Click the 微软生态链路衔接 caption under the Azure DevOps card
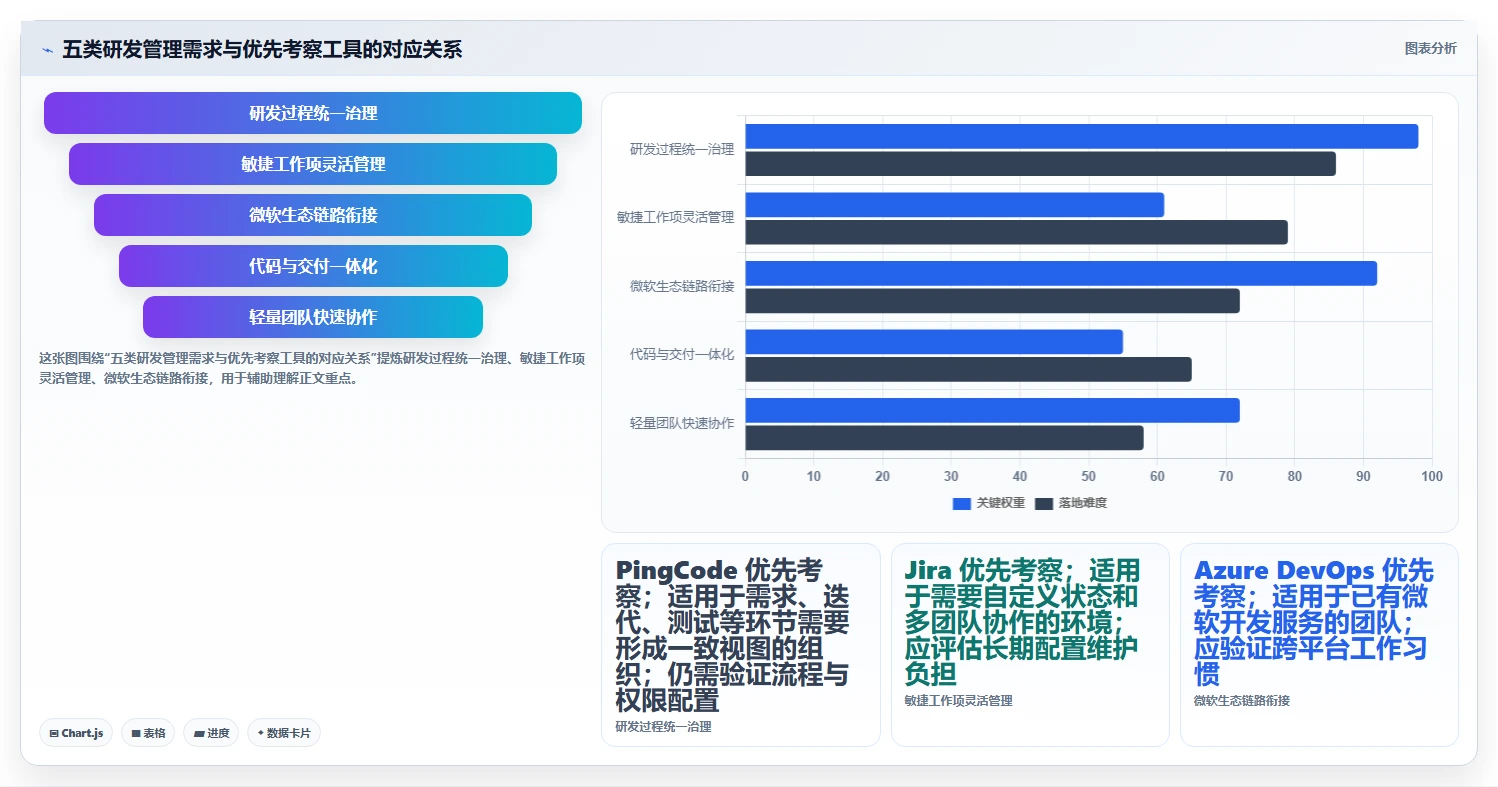The image size is (1498, 787). click(x=1242, y=701)
